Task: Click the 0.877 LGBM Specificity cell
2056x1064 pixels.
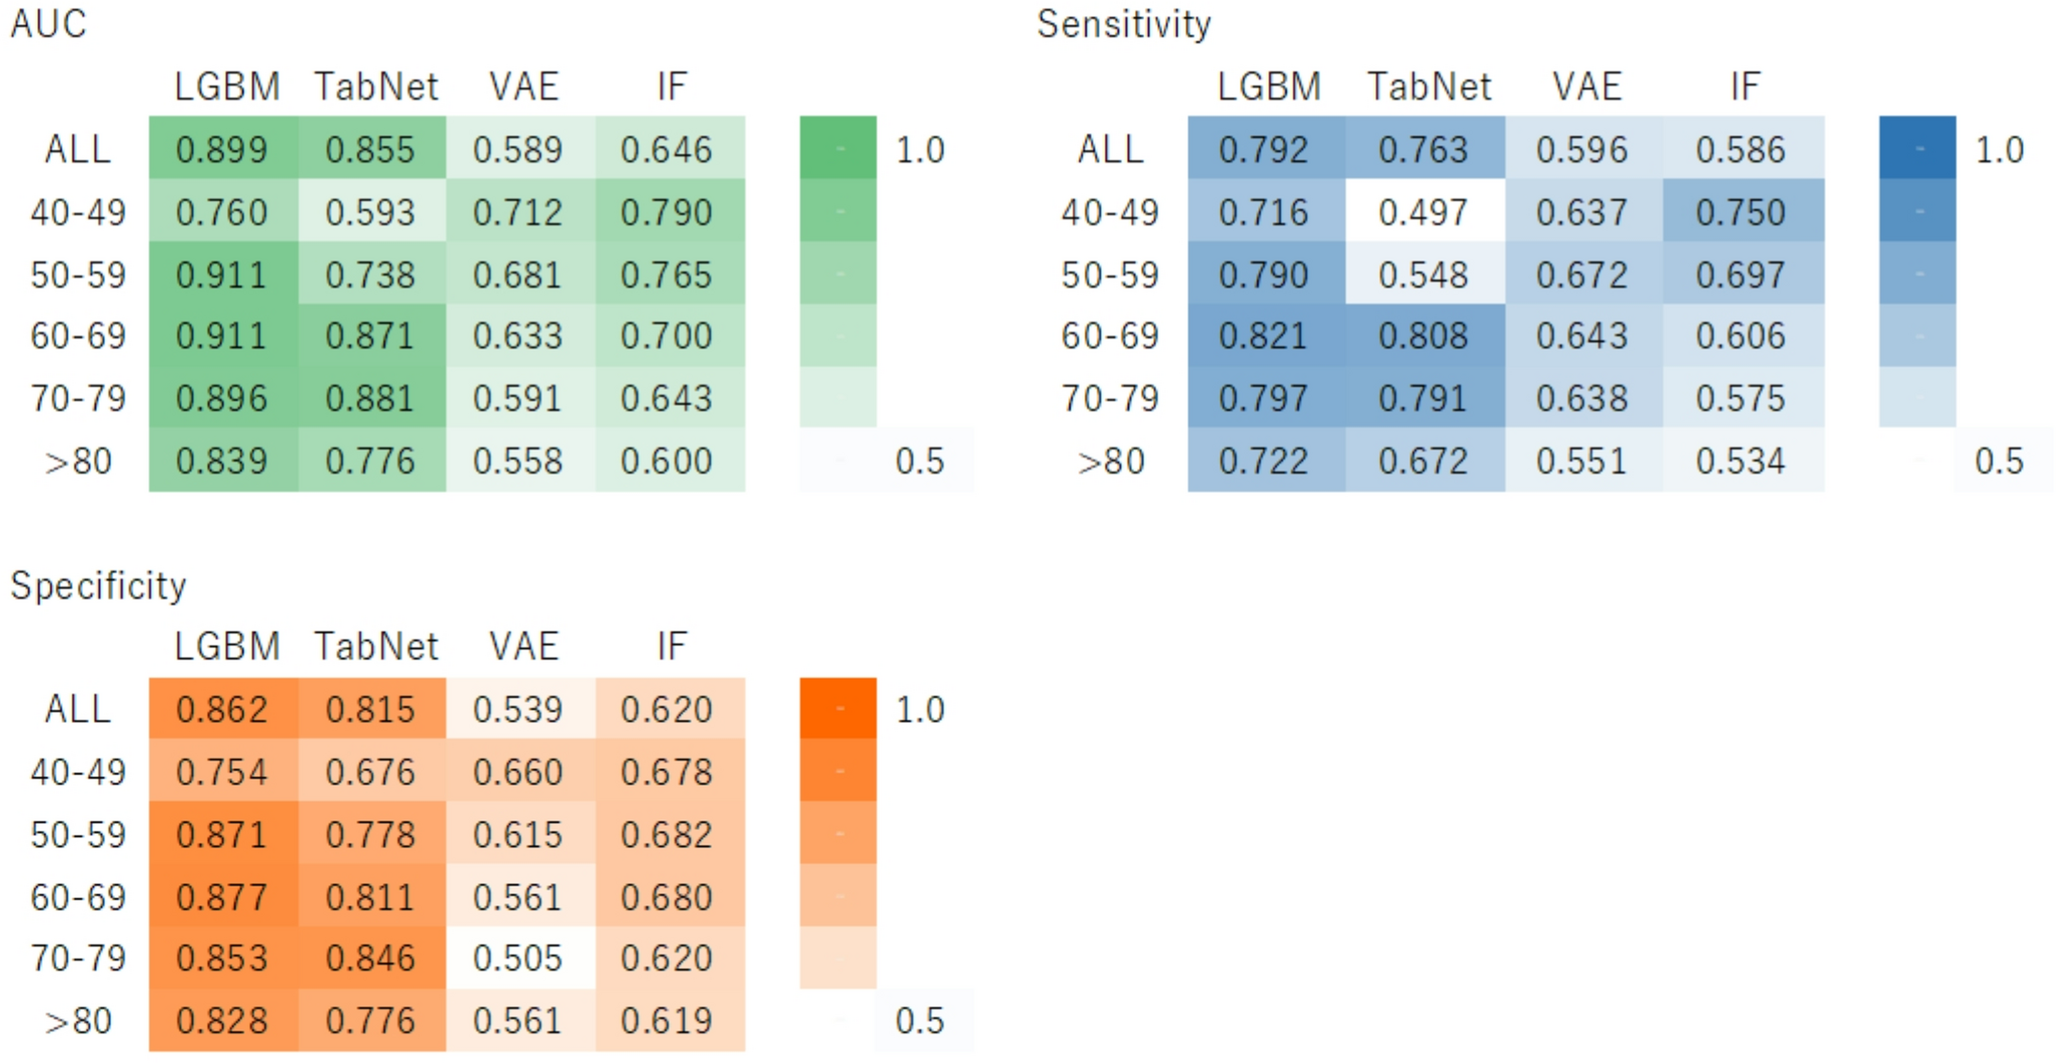Action: coord(222,897)
